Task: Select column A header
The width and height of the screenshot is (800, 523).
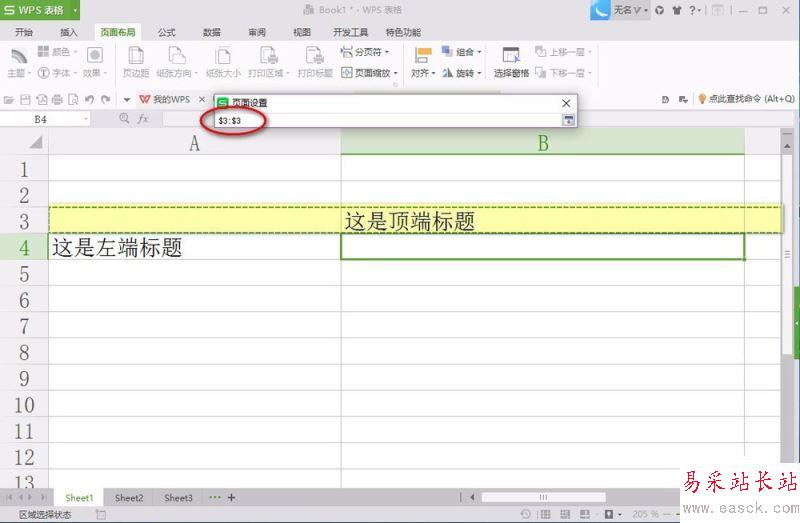Action: tap(194, 142)
